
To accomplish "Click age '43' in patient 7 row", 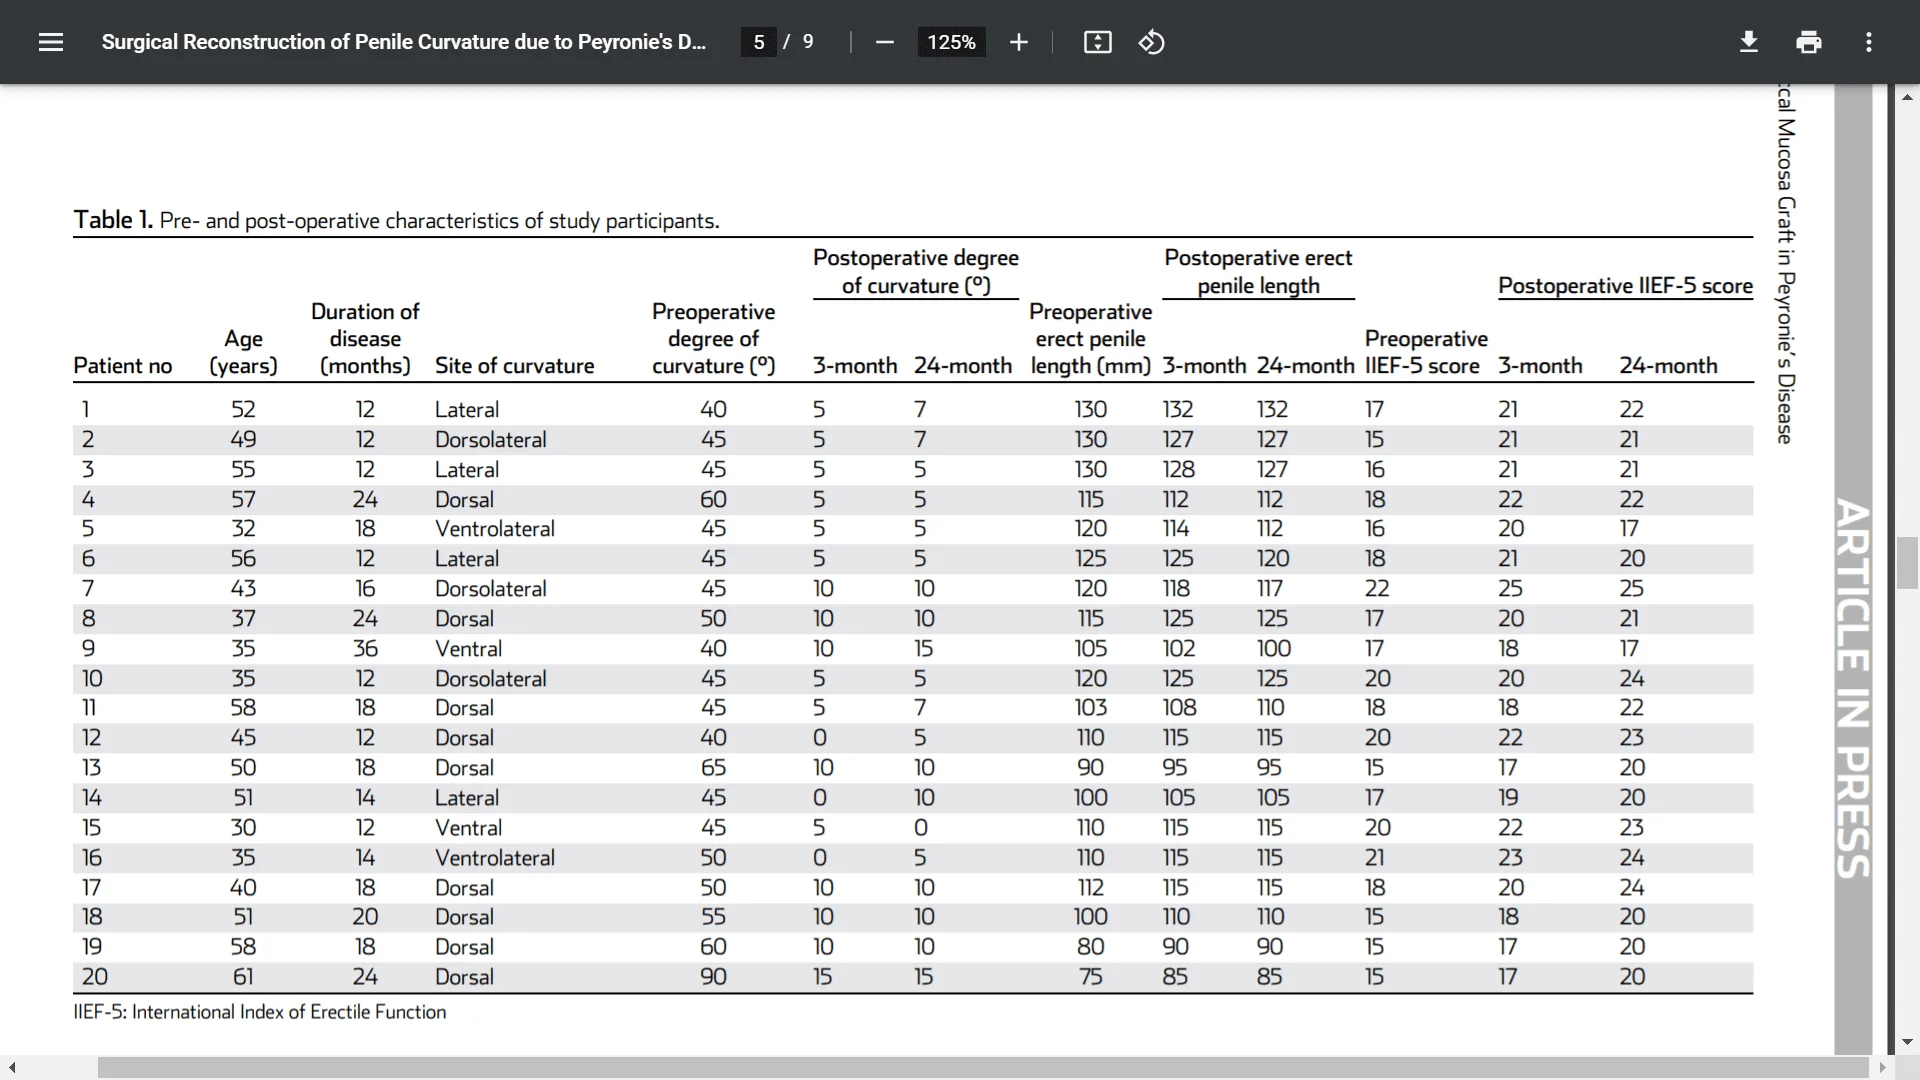I will 243,589.
